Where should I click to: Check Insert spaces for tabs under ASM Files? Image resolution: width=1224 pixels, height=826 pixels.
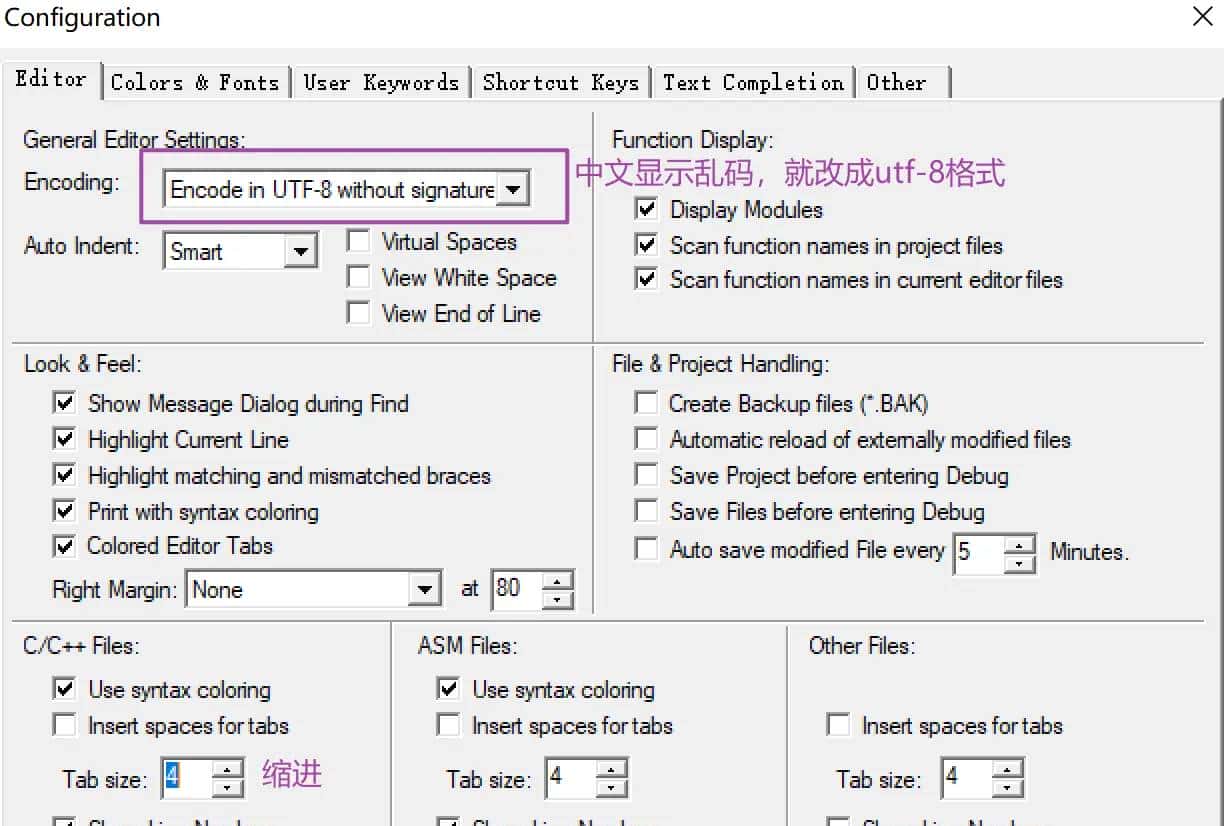449,726
